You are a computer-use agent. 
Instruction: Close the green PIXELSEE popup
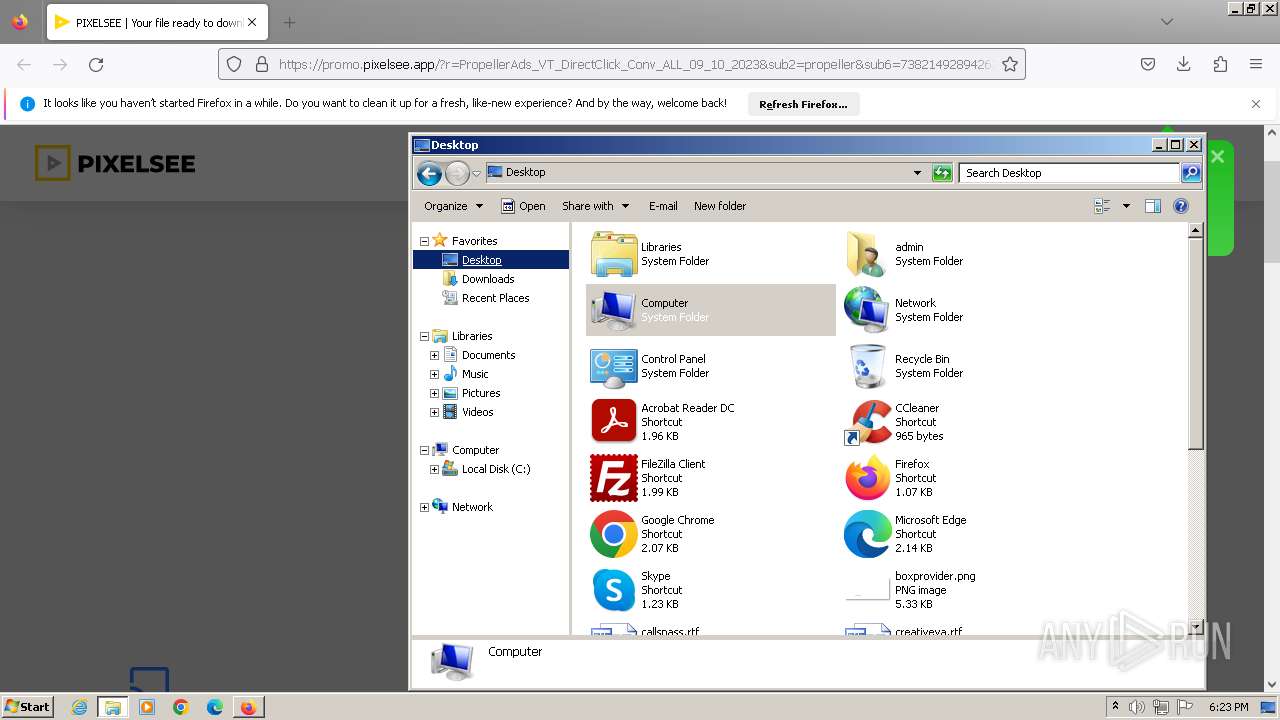pyautogui.click(x=1218, y=156)
